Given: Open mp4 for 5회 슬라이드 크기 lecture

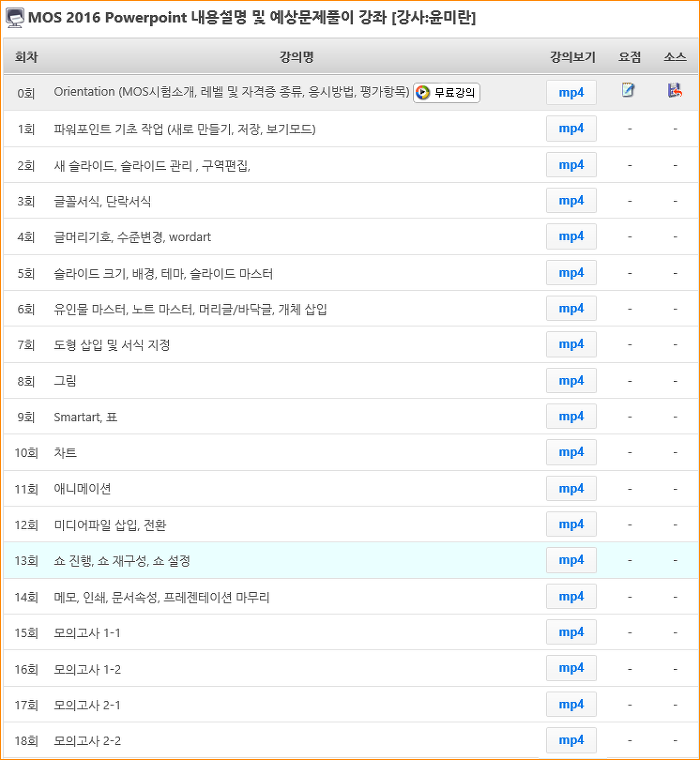Looking at the screenshot, I should coord(571,273).
